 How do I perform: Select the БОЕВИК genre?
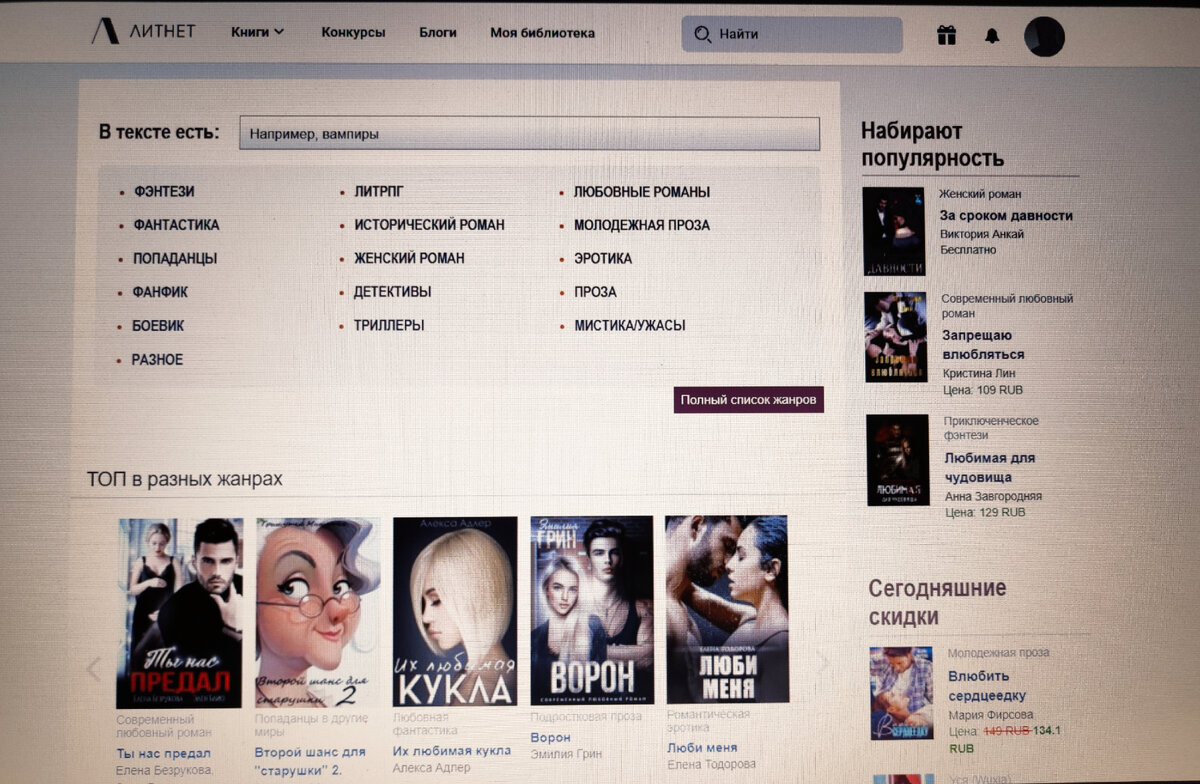point(158,326)
